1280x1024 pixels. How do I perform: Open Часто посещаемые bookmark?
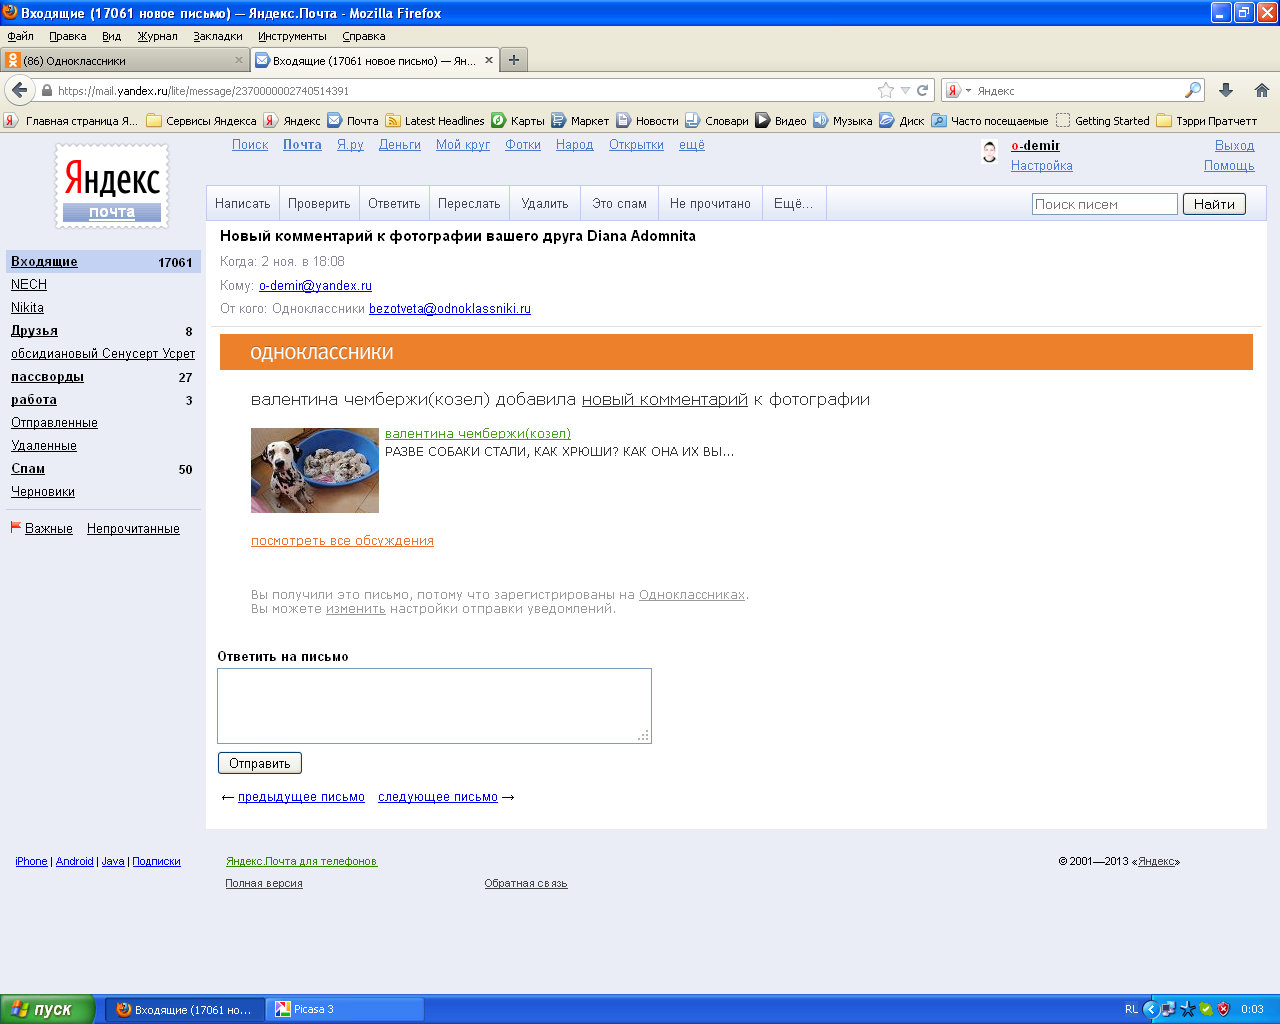click(990, 120)
